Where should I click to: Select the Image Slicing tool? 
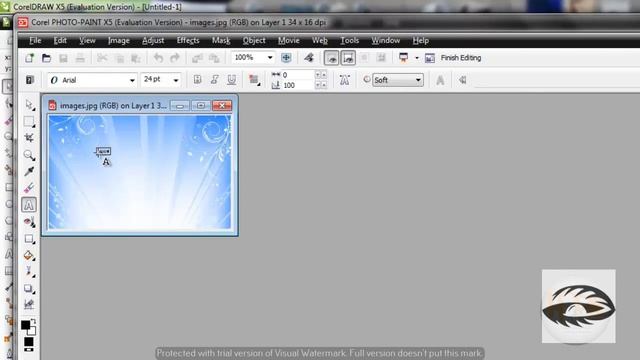pyautogui.click(x=29, y=304)
